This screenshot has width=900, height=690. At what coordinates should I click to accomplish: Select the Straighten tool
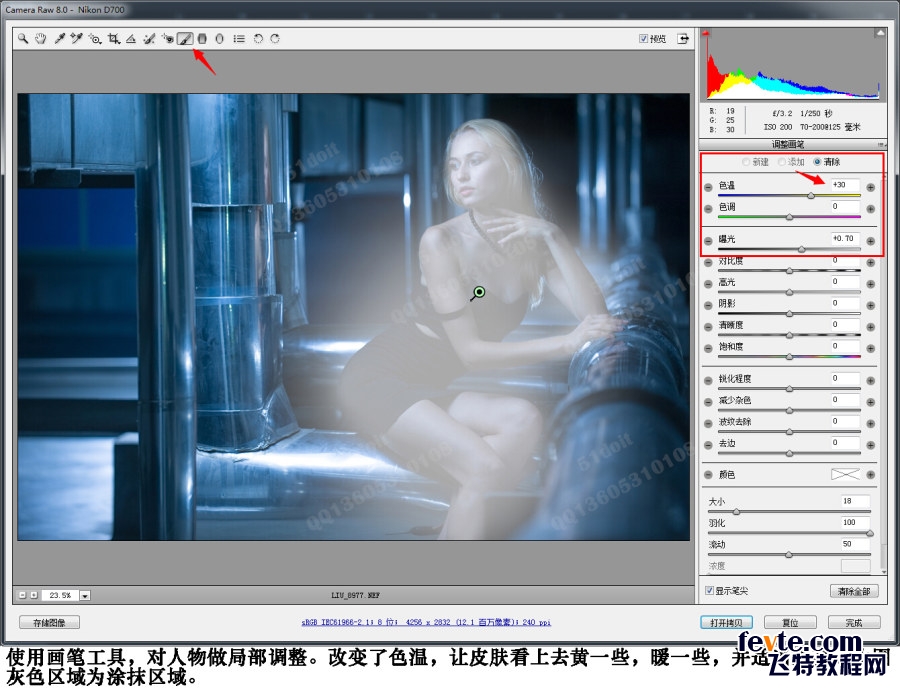(x=132, y=40)
